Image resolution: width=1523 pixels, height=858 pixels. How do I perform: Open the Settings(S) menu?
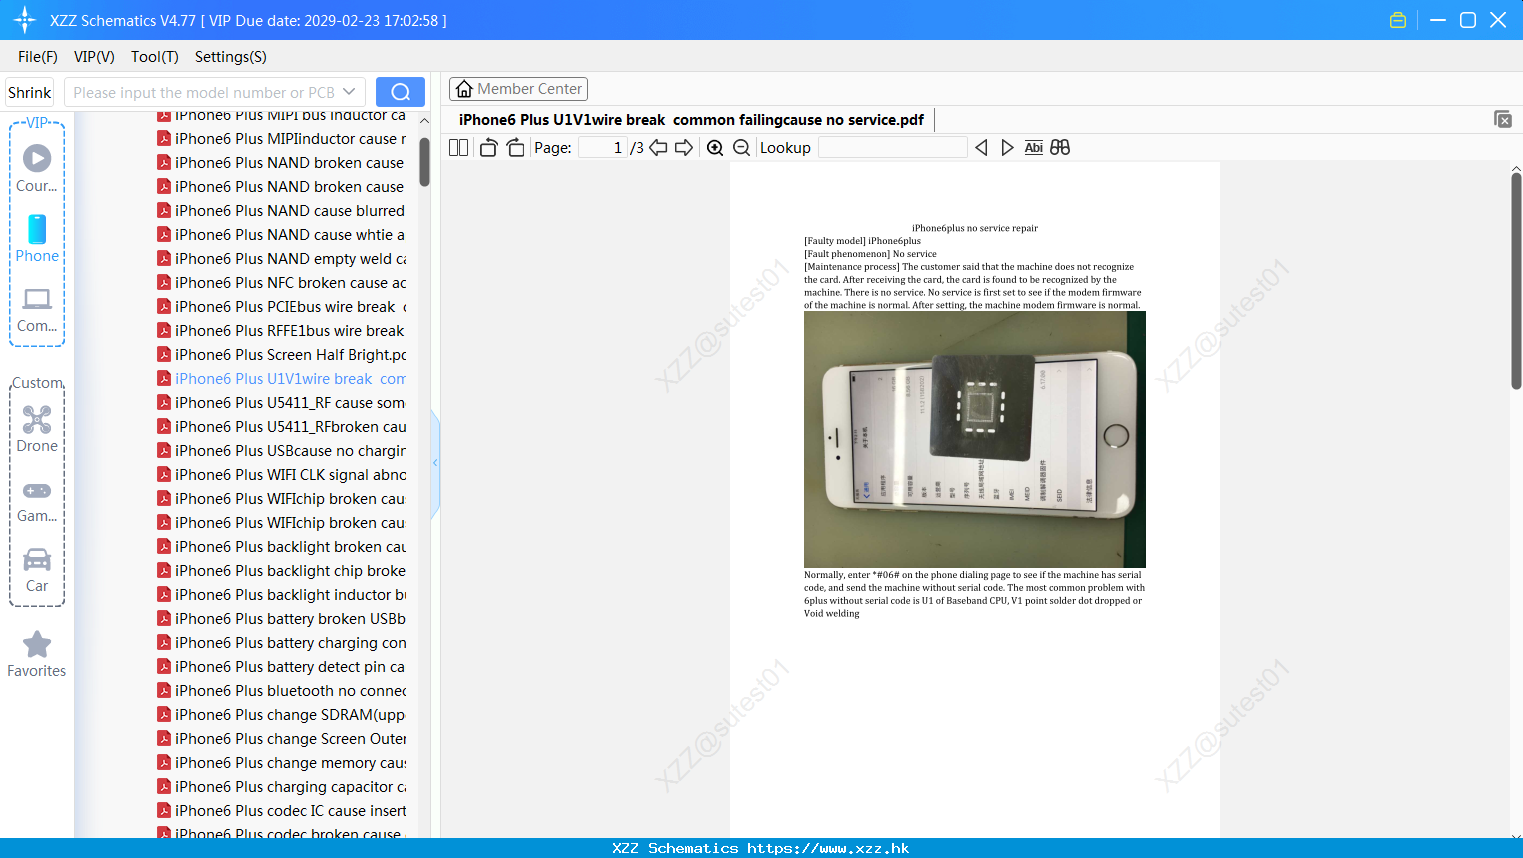click(231, 57)
